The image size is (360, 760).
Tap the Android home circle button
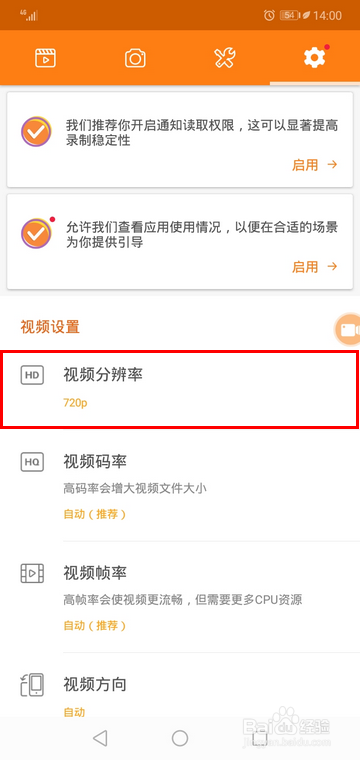(180, 738)
